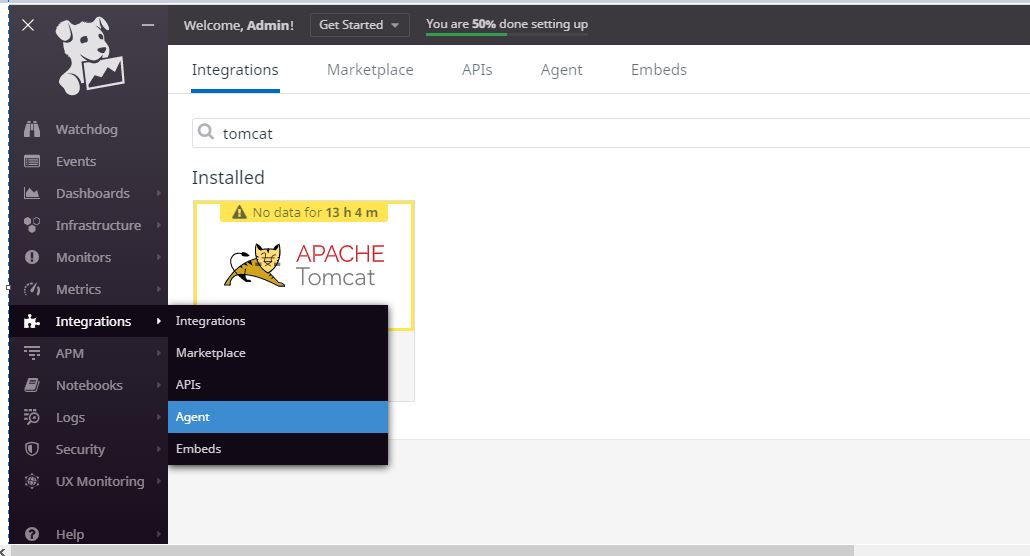Collapse sidebar using the minus icon

[148, 25]
